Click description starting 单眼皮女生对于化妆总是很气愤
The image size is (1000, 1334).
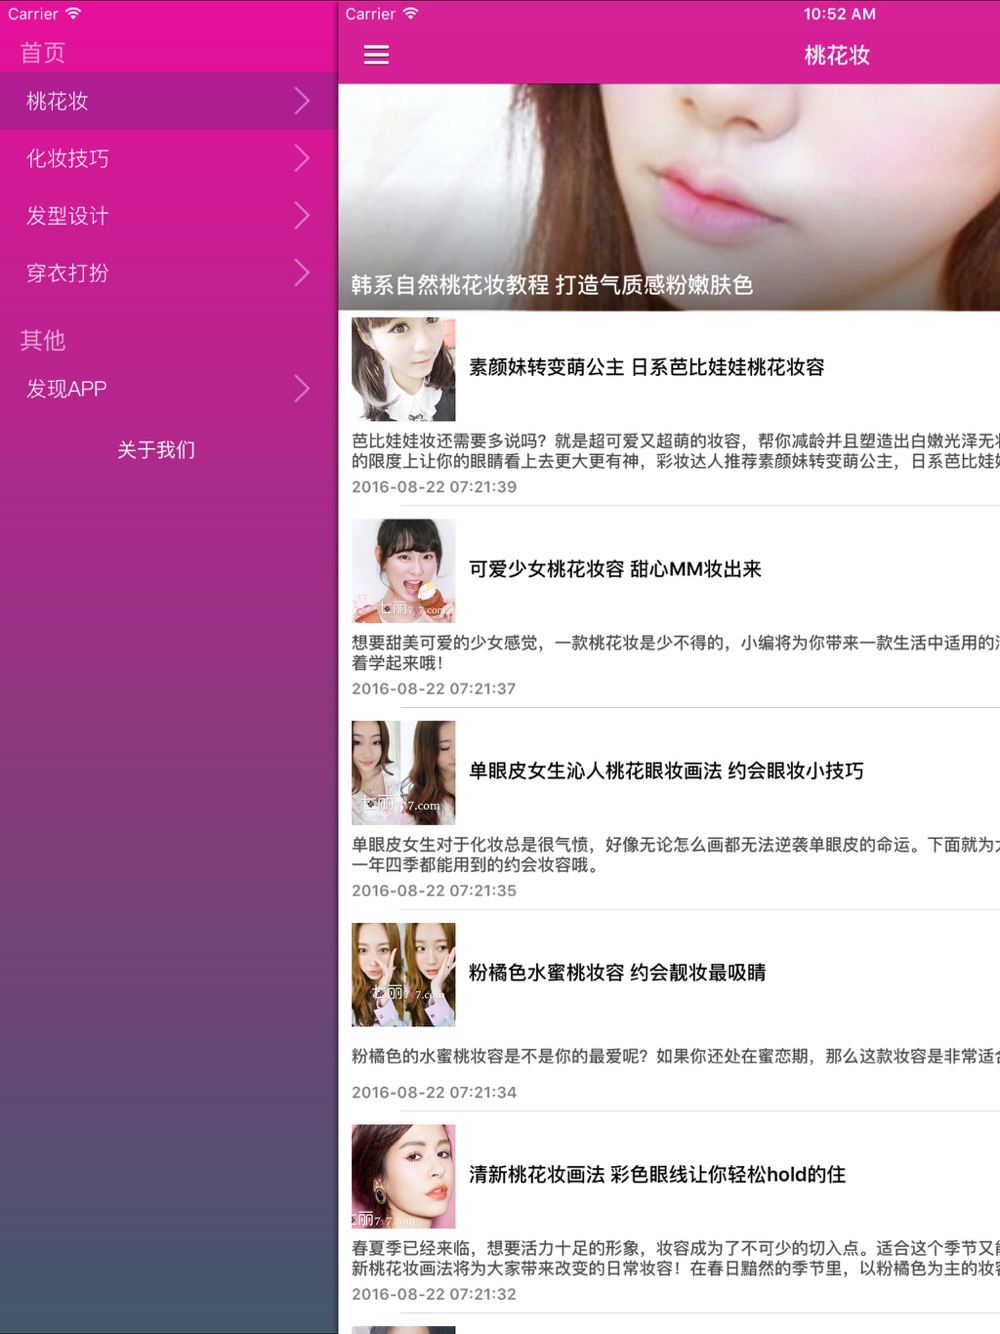pyautogui.click(x=675, y=855)
